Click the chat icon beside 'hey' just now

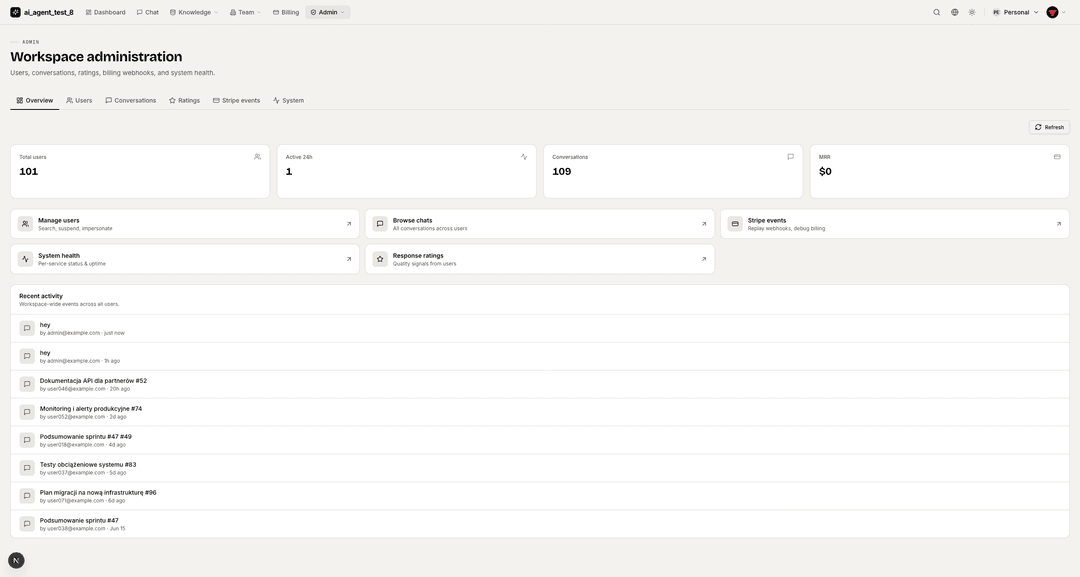[27, 328]
